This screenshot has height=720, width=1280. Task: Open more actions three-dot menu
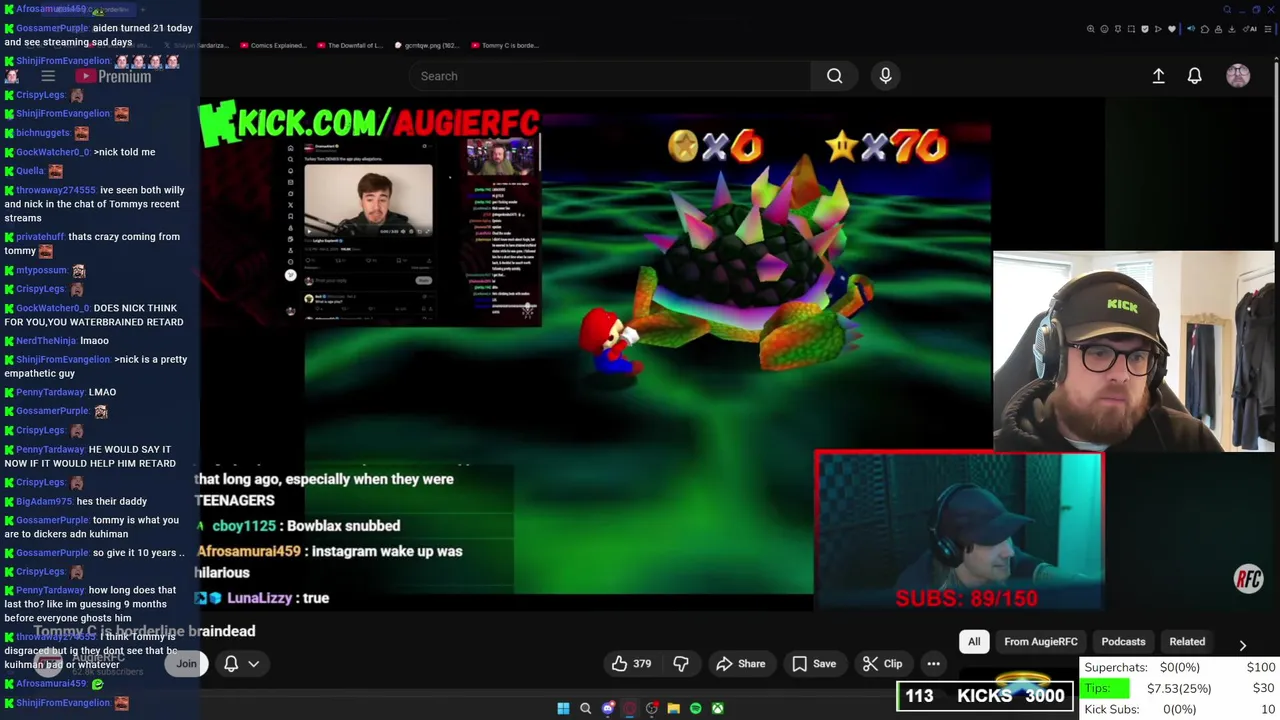[933, 664]
